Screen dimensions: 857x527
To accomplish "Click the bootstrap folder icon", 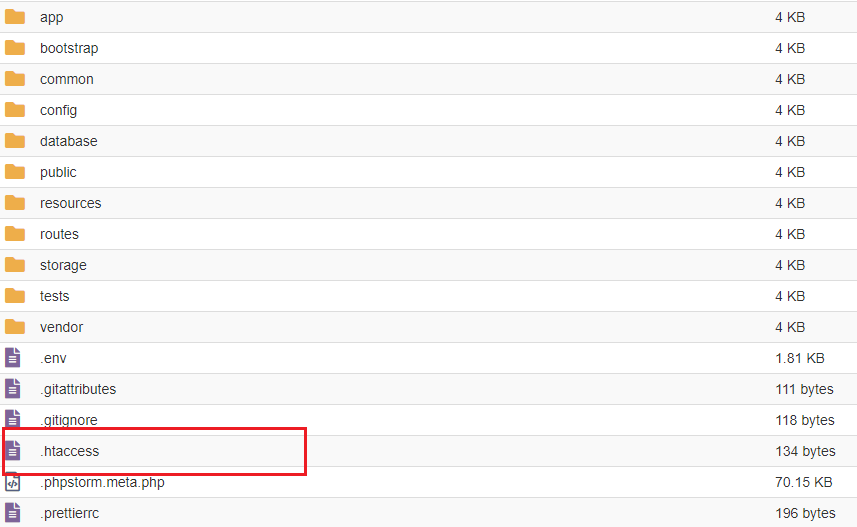I will pos(15,48).
